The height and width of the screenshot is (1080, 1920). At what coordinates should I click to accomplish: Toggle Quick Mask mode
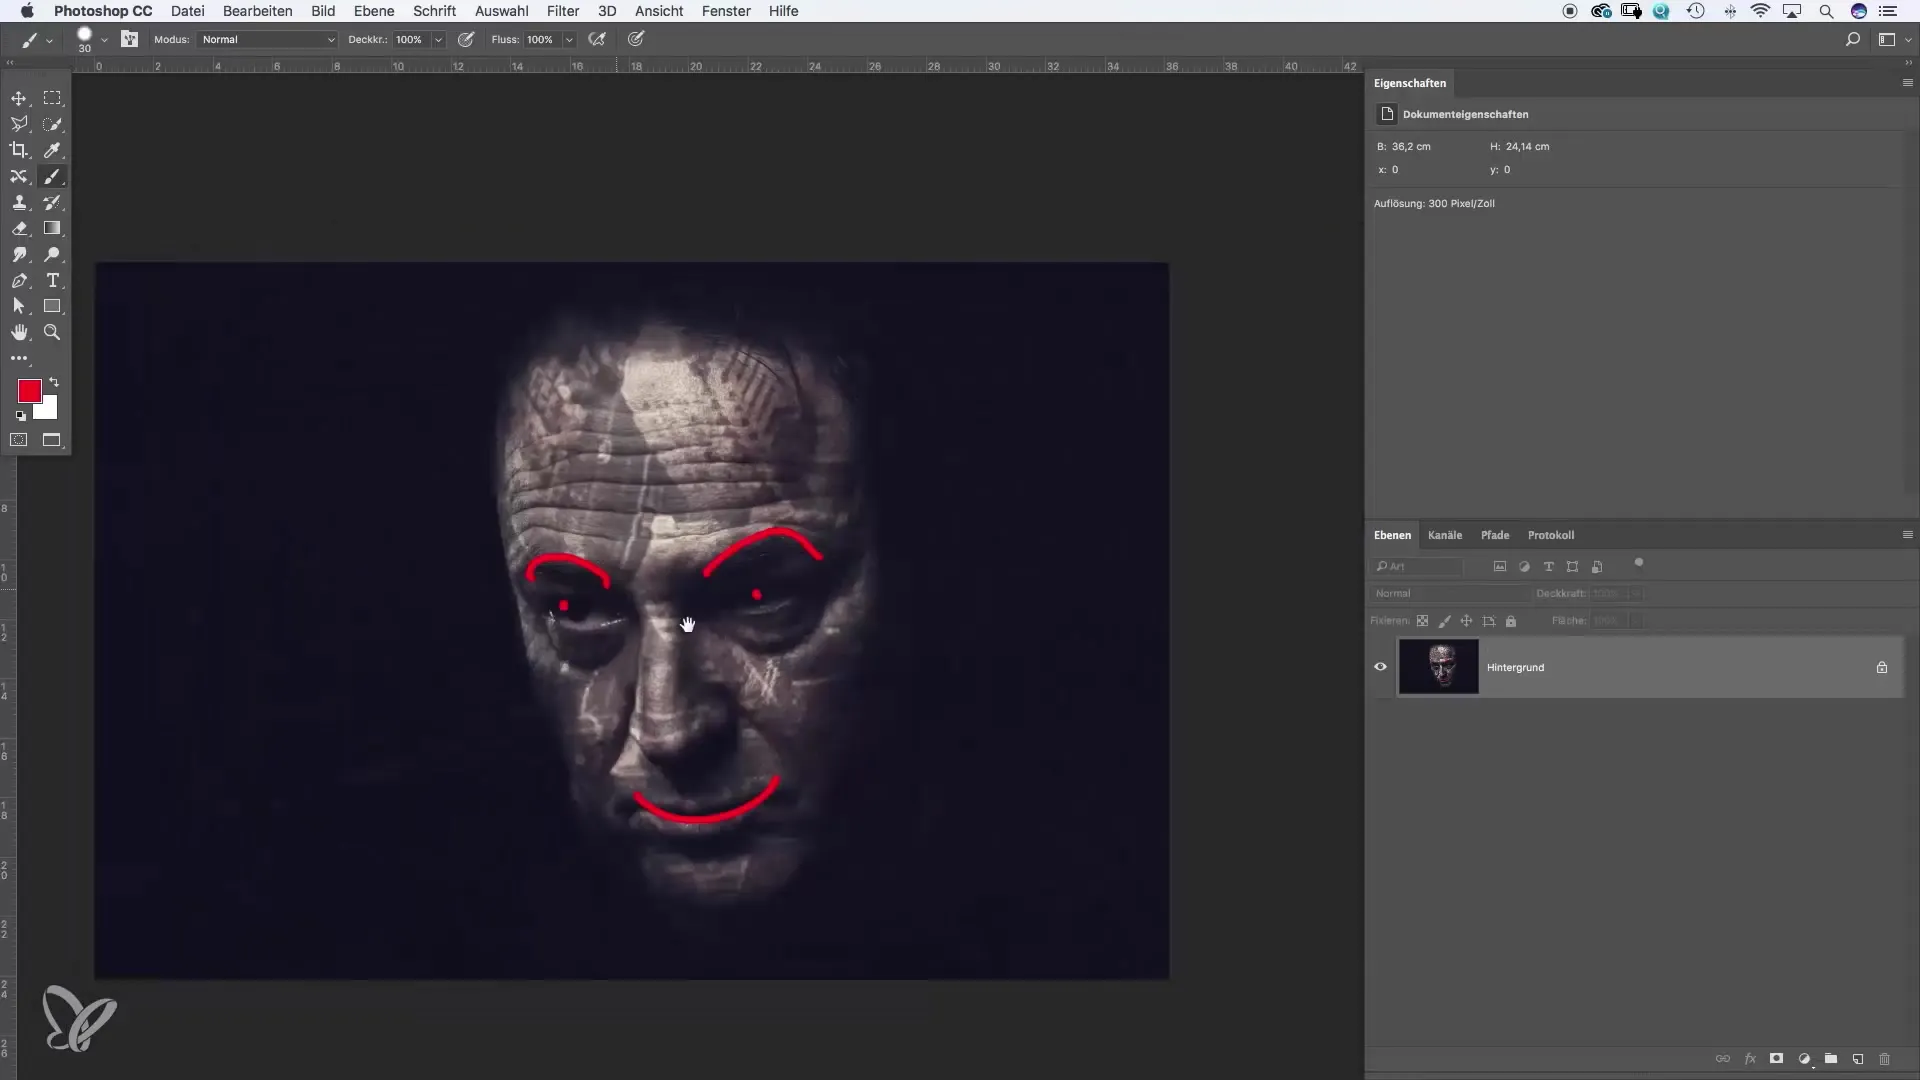point(19,440)
